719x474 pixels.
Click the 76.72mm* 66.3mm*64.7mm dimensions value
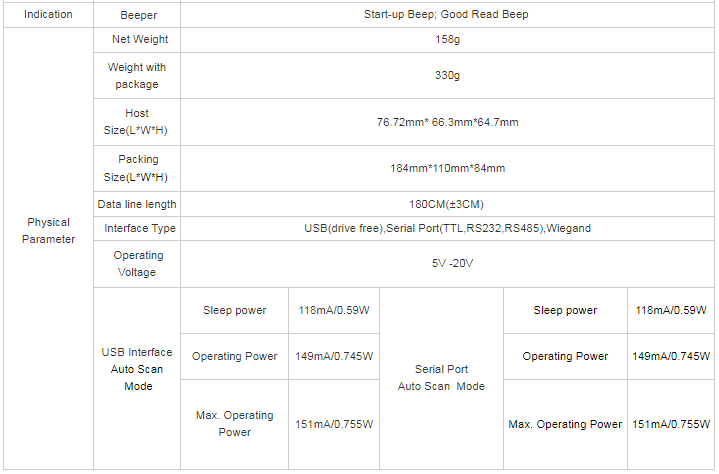point(447,122)
